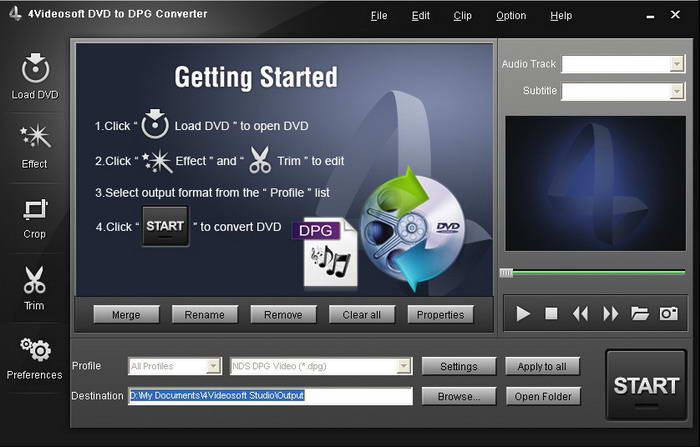Open the Option menu

pyautogui.click(x=511, y=16)
